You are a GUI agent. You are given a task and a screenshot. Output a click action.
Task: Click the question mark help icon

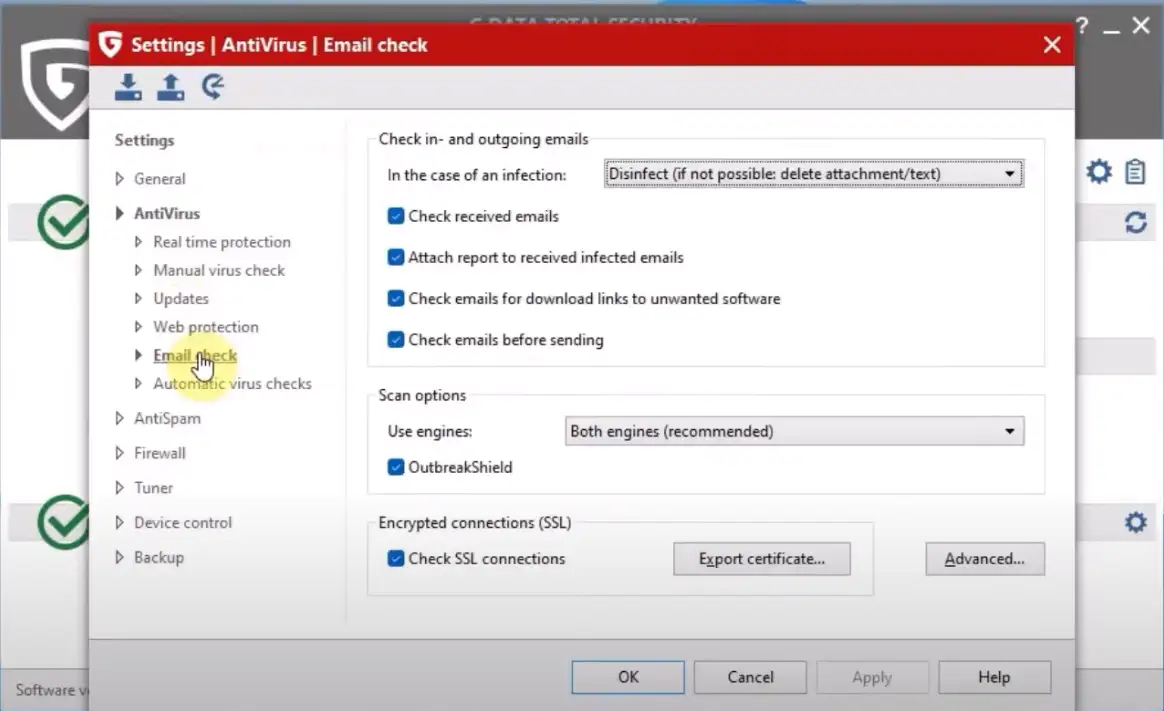tap(1082, 26)
